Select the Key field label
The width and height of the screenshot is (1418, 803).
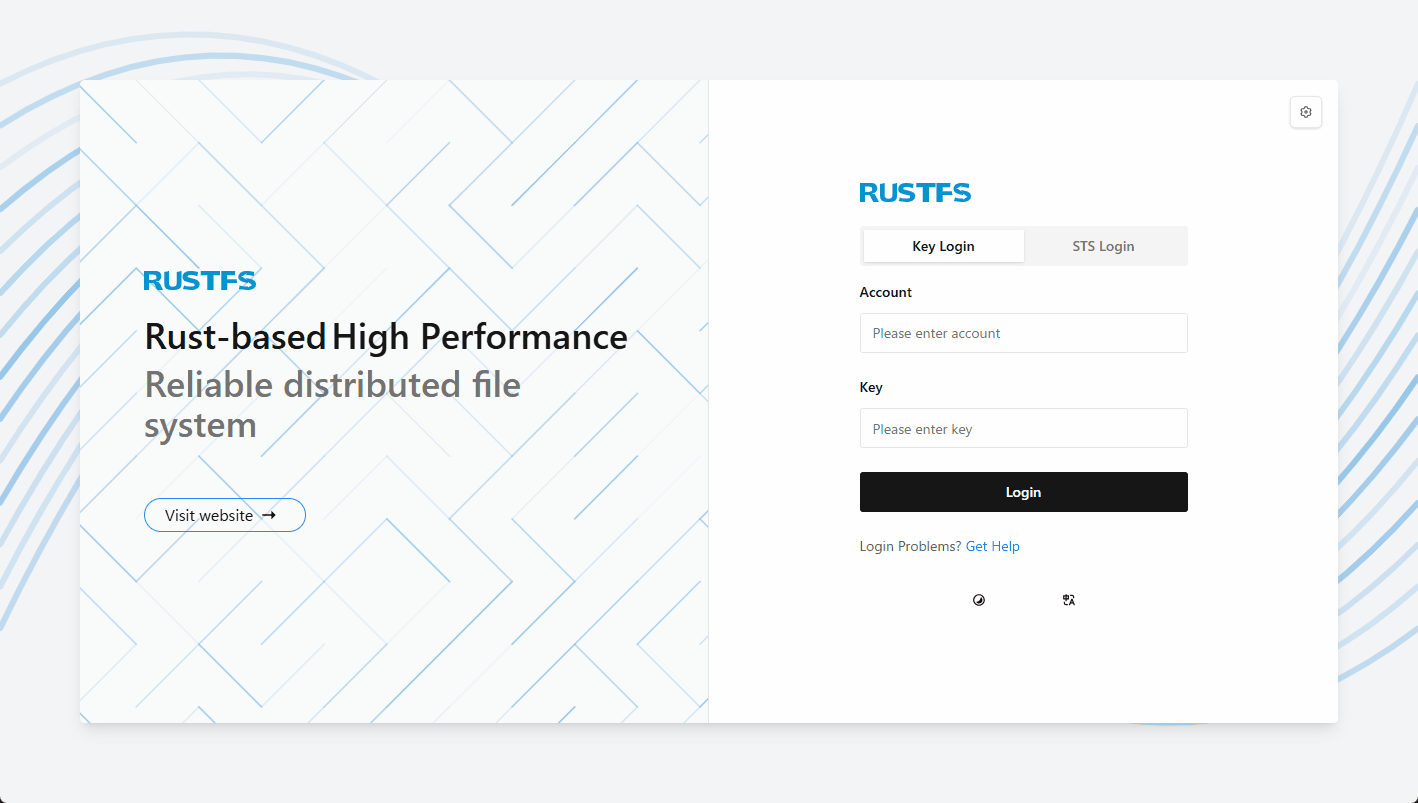coord(870,387)
